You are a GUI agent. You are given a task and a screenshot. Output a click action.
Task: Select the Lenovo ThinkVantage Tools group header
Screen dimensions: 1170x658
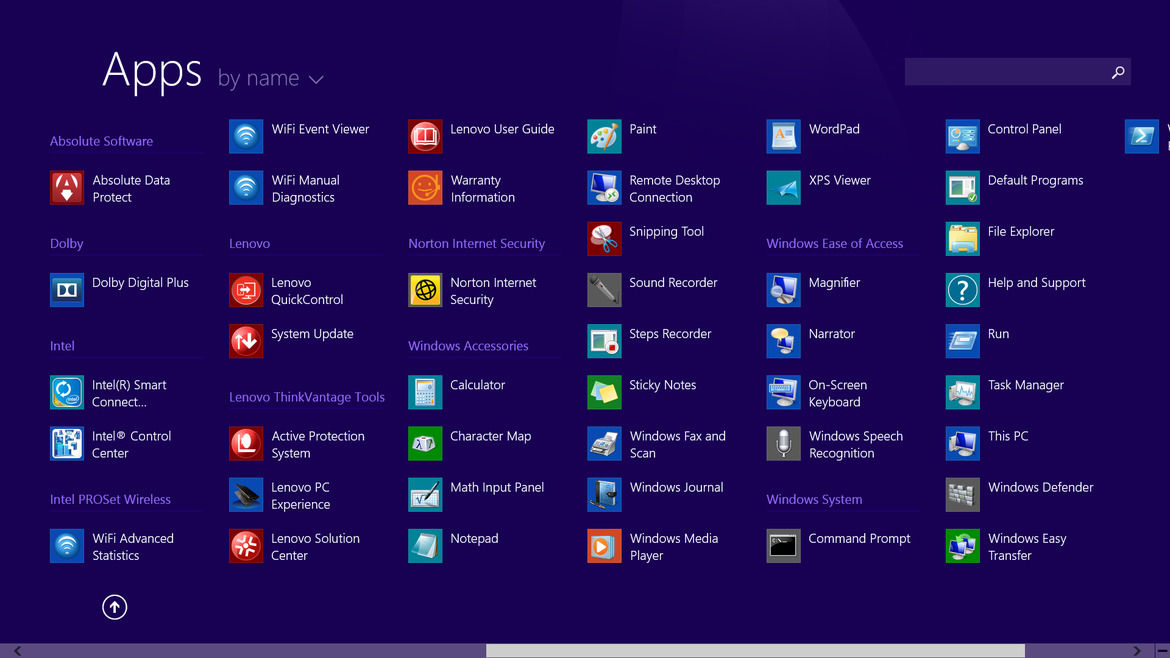307,397
